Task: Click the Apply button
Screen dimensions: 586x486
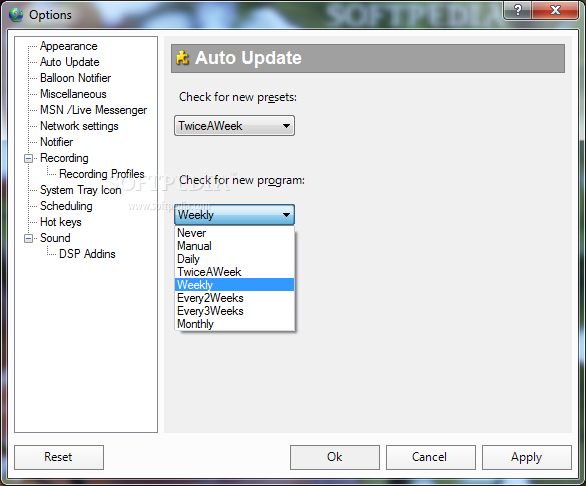Action: point(526,457)
